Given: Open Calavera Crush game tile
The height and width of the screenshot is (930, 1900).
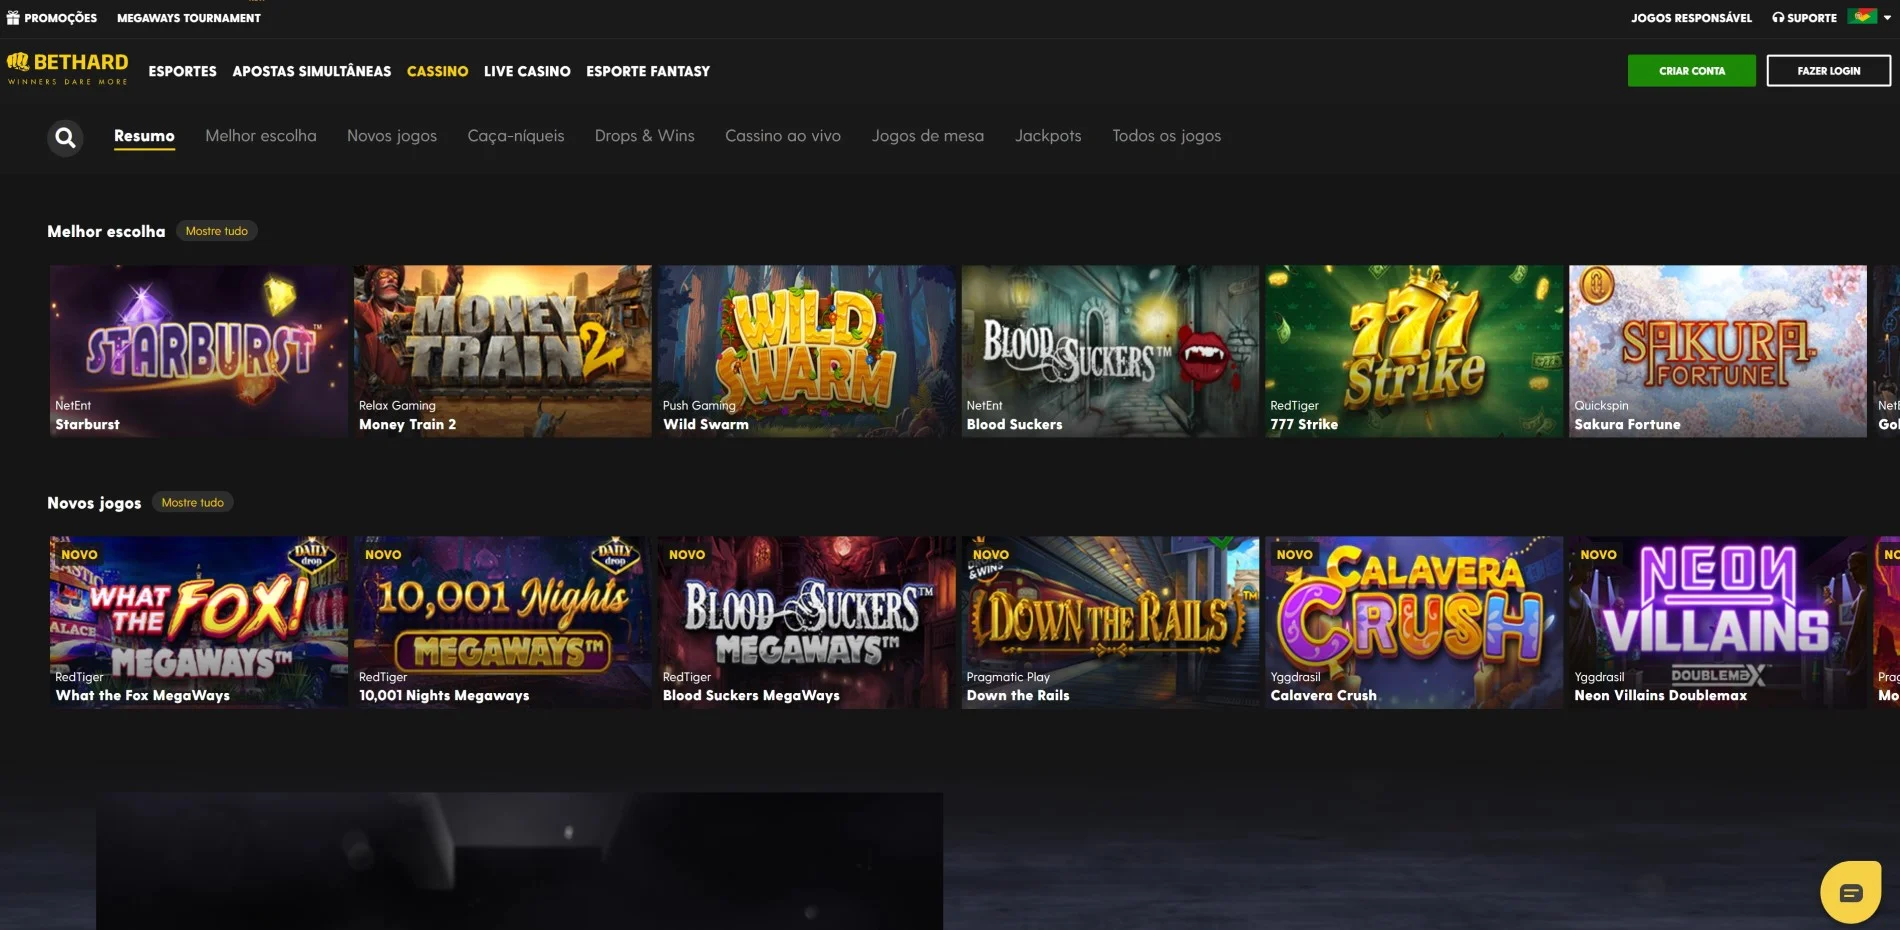Looking at the screenshot, I should [1412, 622].
